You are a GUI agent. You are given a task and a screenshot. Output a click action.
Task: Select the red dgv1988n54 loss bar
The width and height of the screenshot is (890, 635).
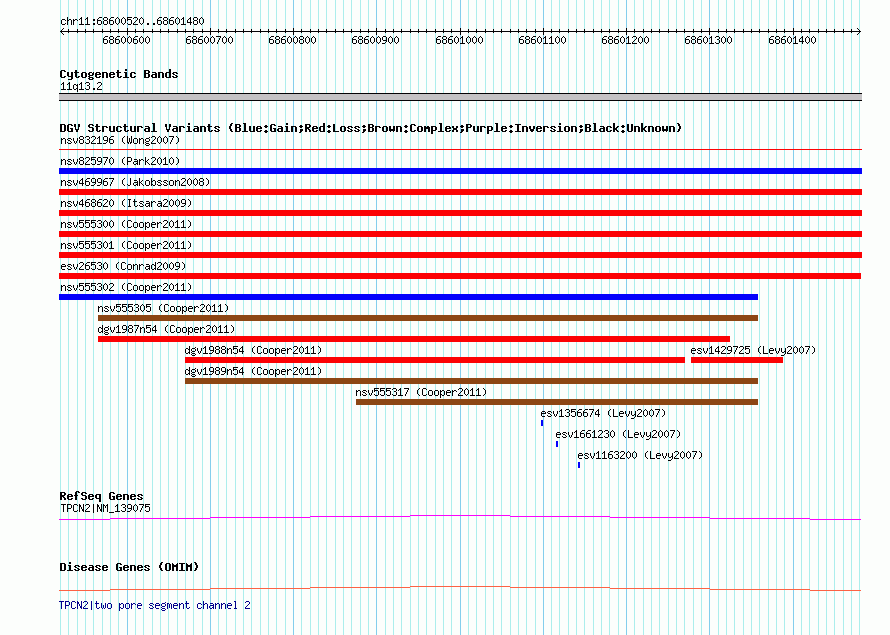435,360
